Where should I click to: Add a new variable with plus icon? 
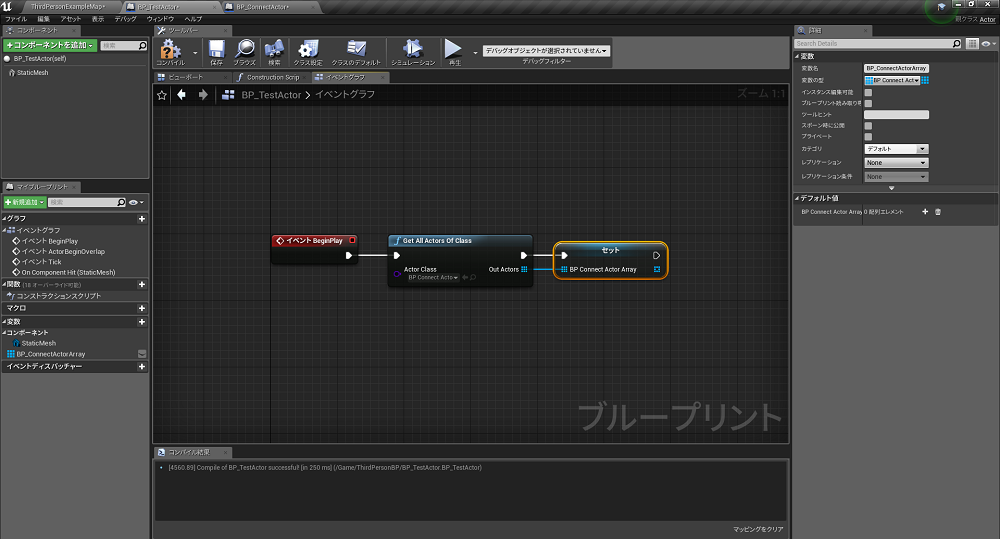pos(142,322)
